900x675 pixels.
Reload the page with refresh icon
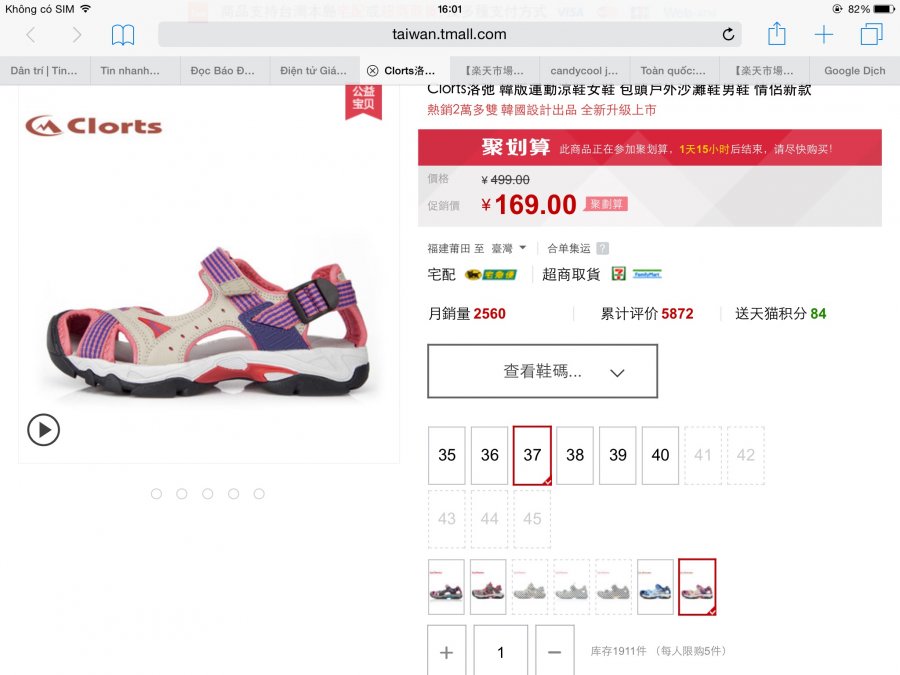728,34
